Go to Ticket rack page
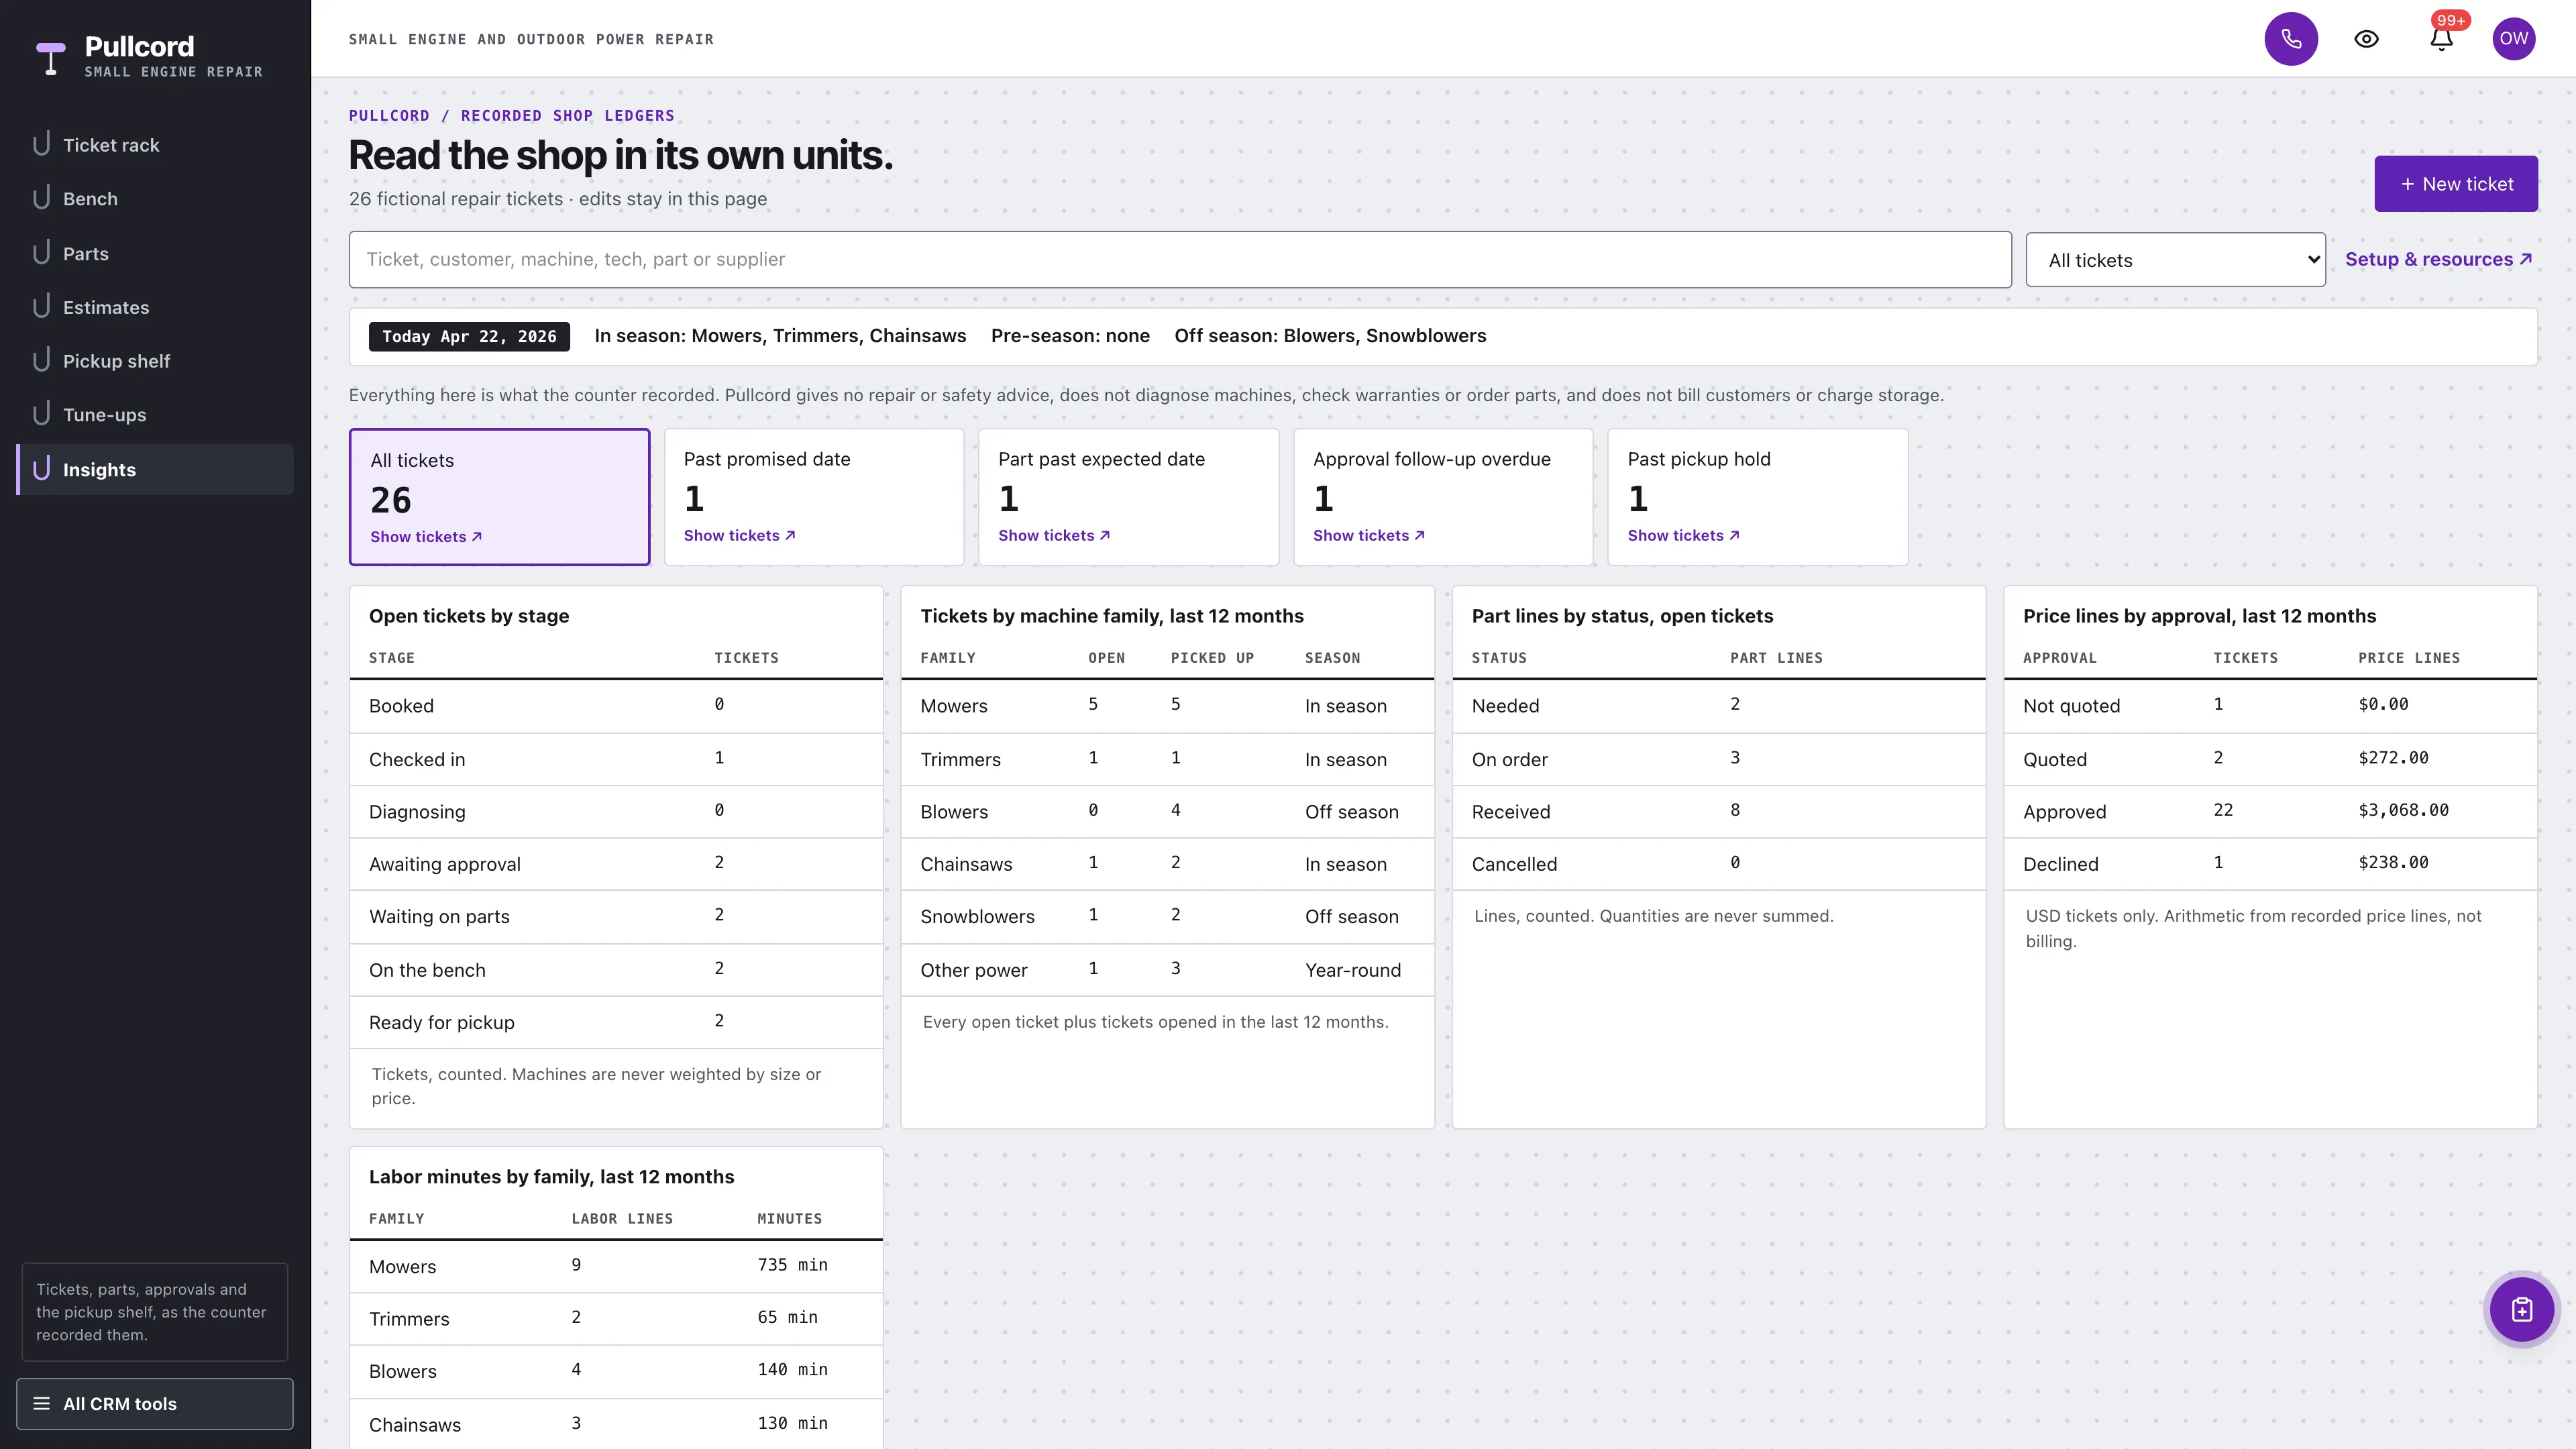Image resolution: width=2576 pixels, height=1449 pixels. tap(155, 145)
